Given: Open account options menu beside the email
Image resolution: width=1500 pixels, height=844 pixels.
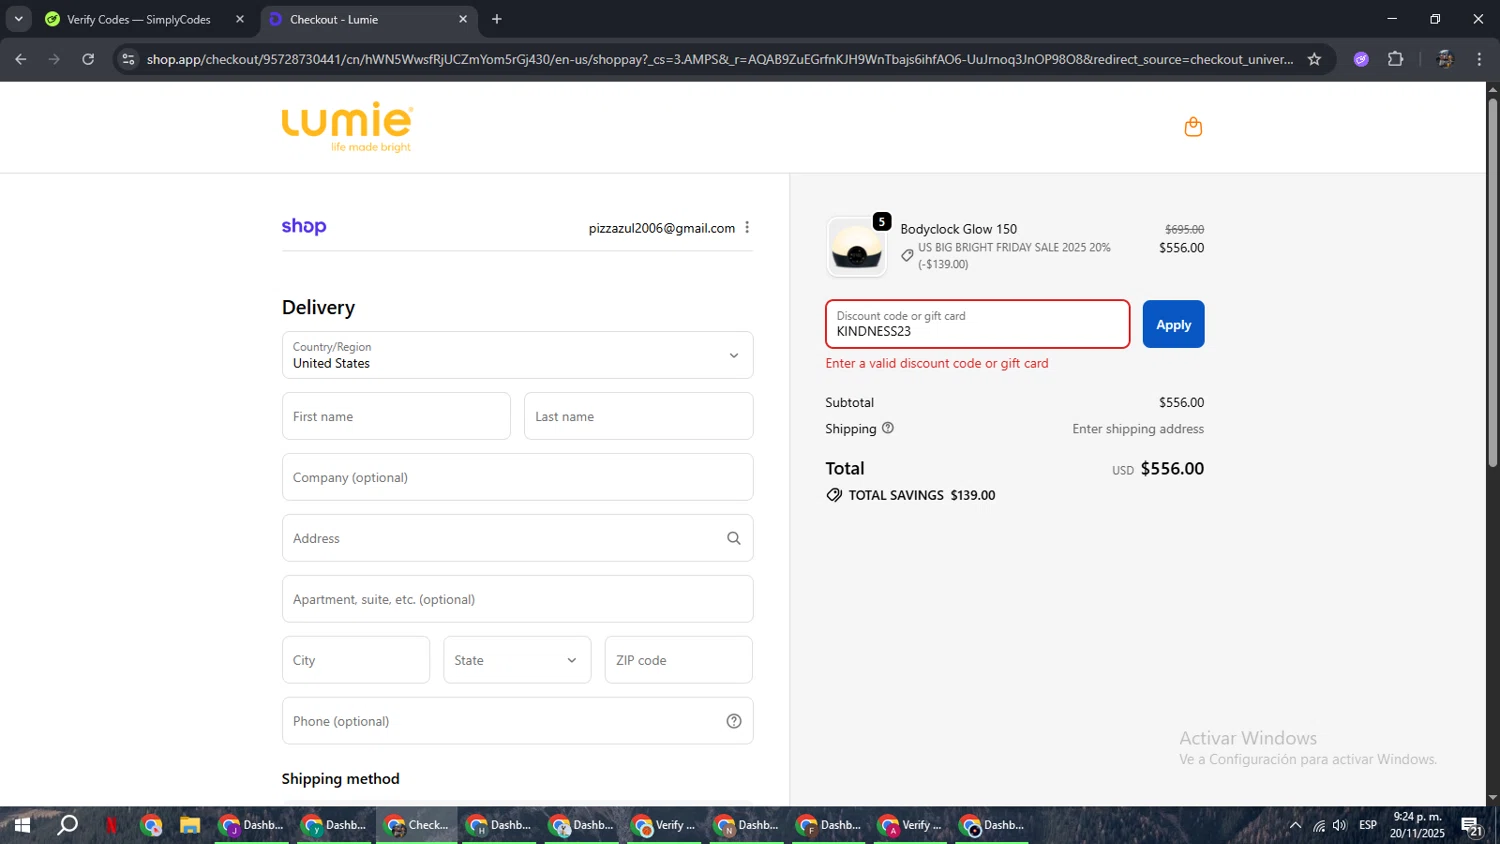Looking at the screenshot, I should pos(747,228).
